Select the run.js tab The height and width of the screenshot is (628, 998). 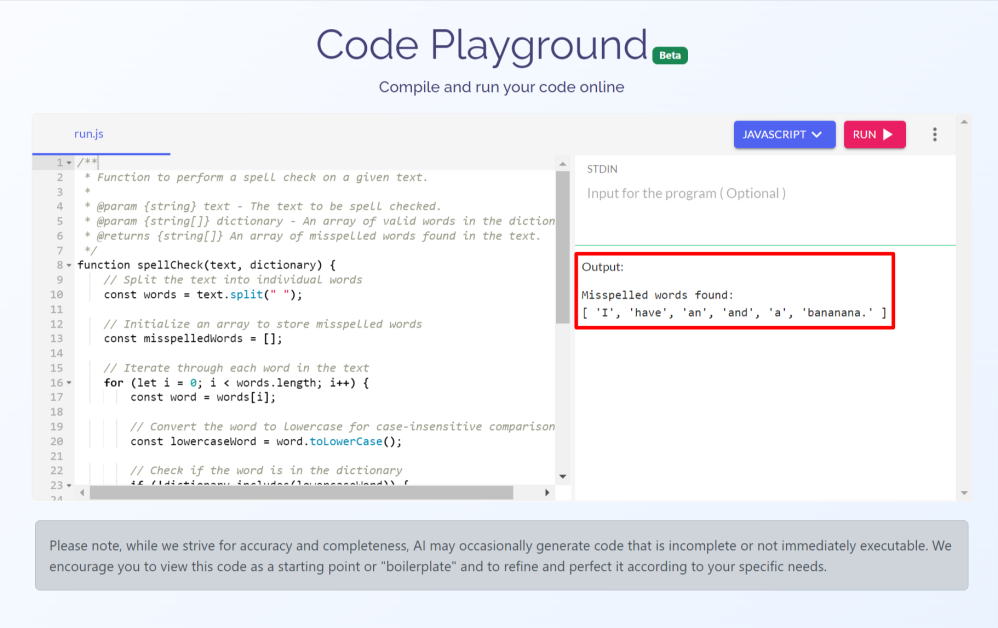coord(89,133)
